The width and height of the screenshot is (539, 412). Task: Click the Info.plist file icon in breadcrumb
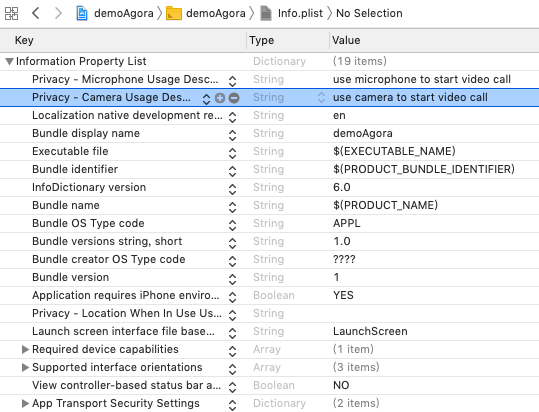click(266, 13)
